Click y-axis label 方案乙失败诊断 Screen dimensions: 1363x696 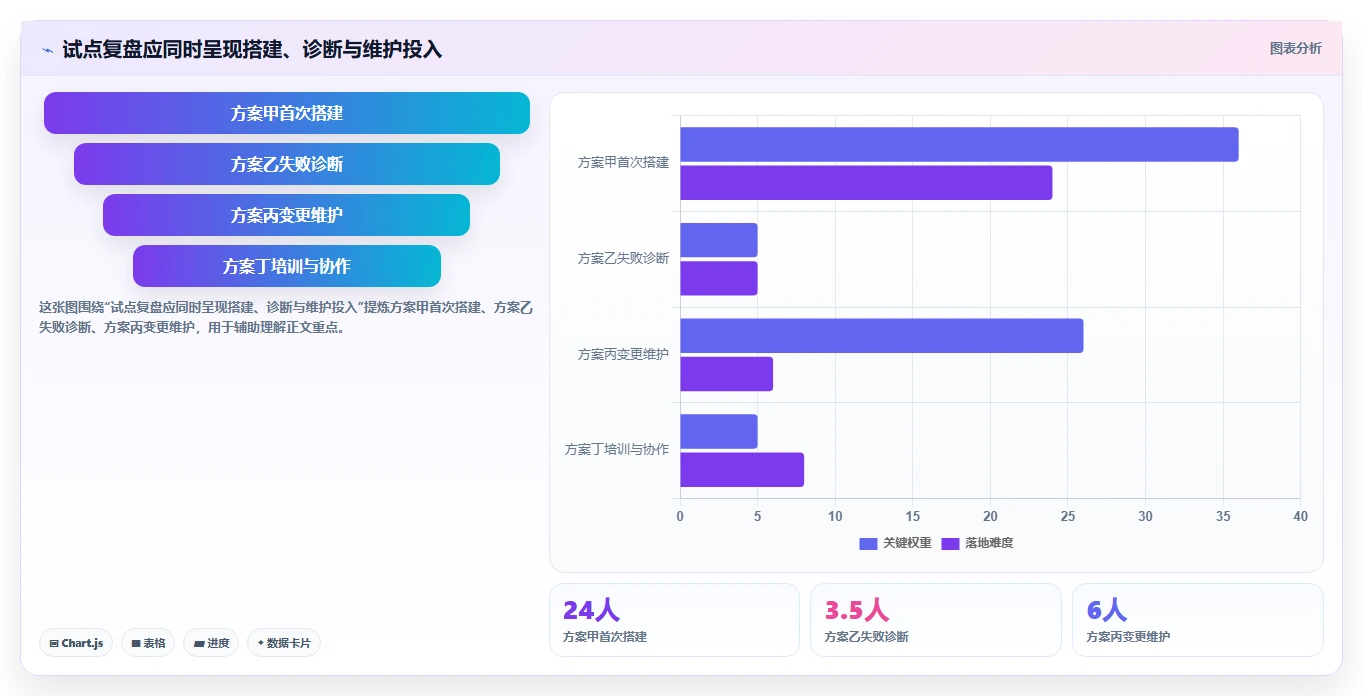pos(623,258)
